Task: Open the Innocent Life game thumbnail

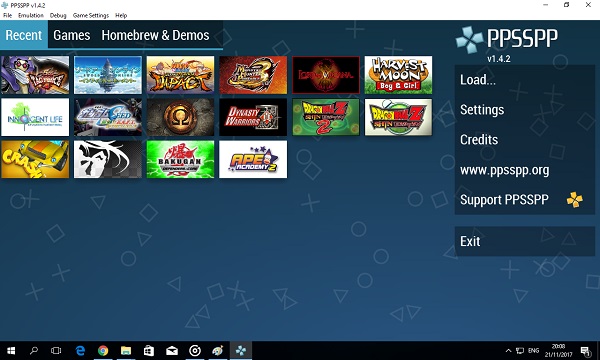Action: tap(35, 117)
